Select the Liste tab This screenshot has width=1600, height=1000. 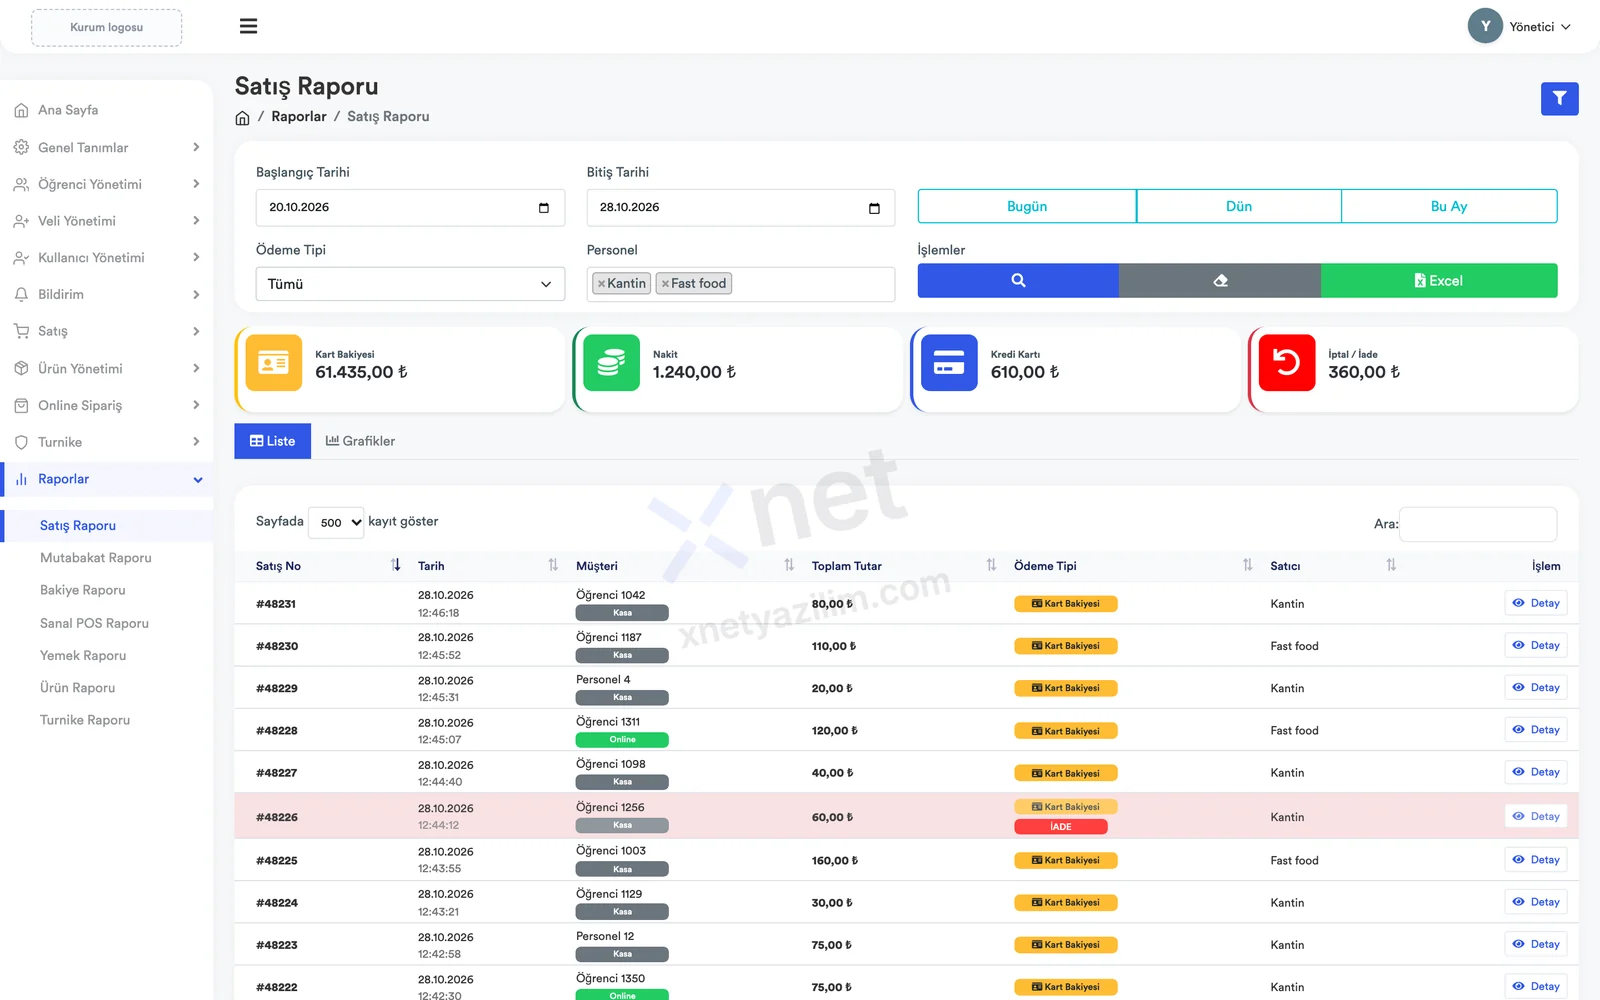(x=272, y=441)
